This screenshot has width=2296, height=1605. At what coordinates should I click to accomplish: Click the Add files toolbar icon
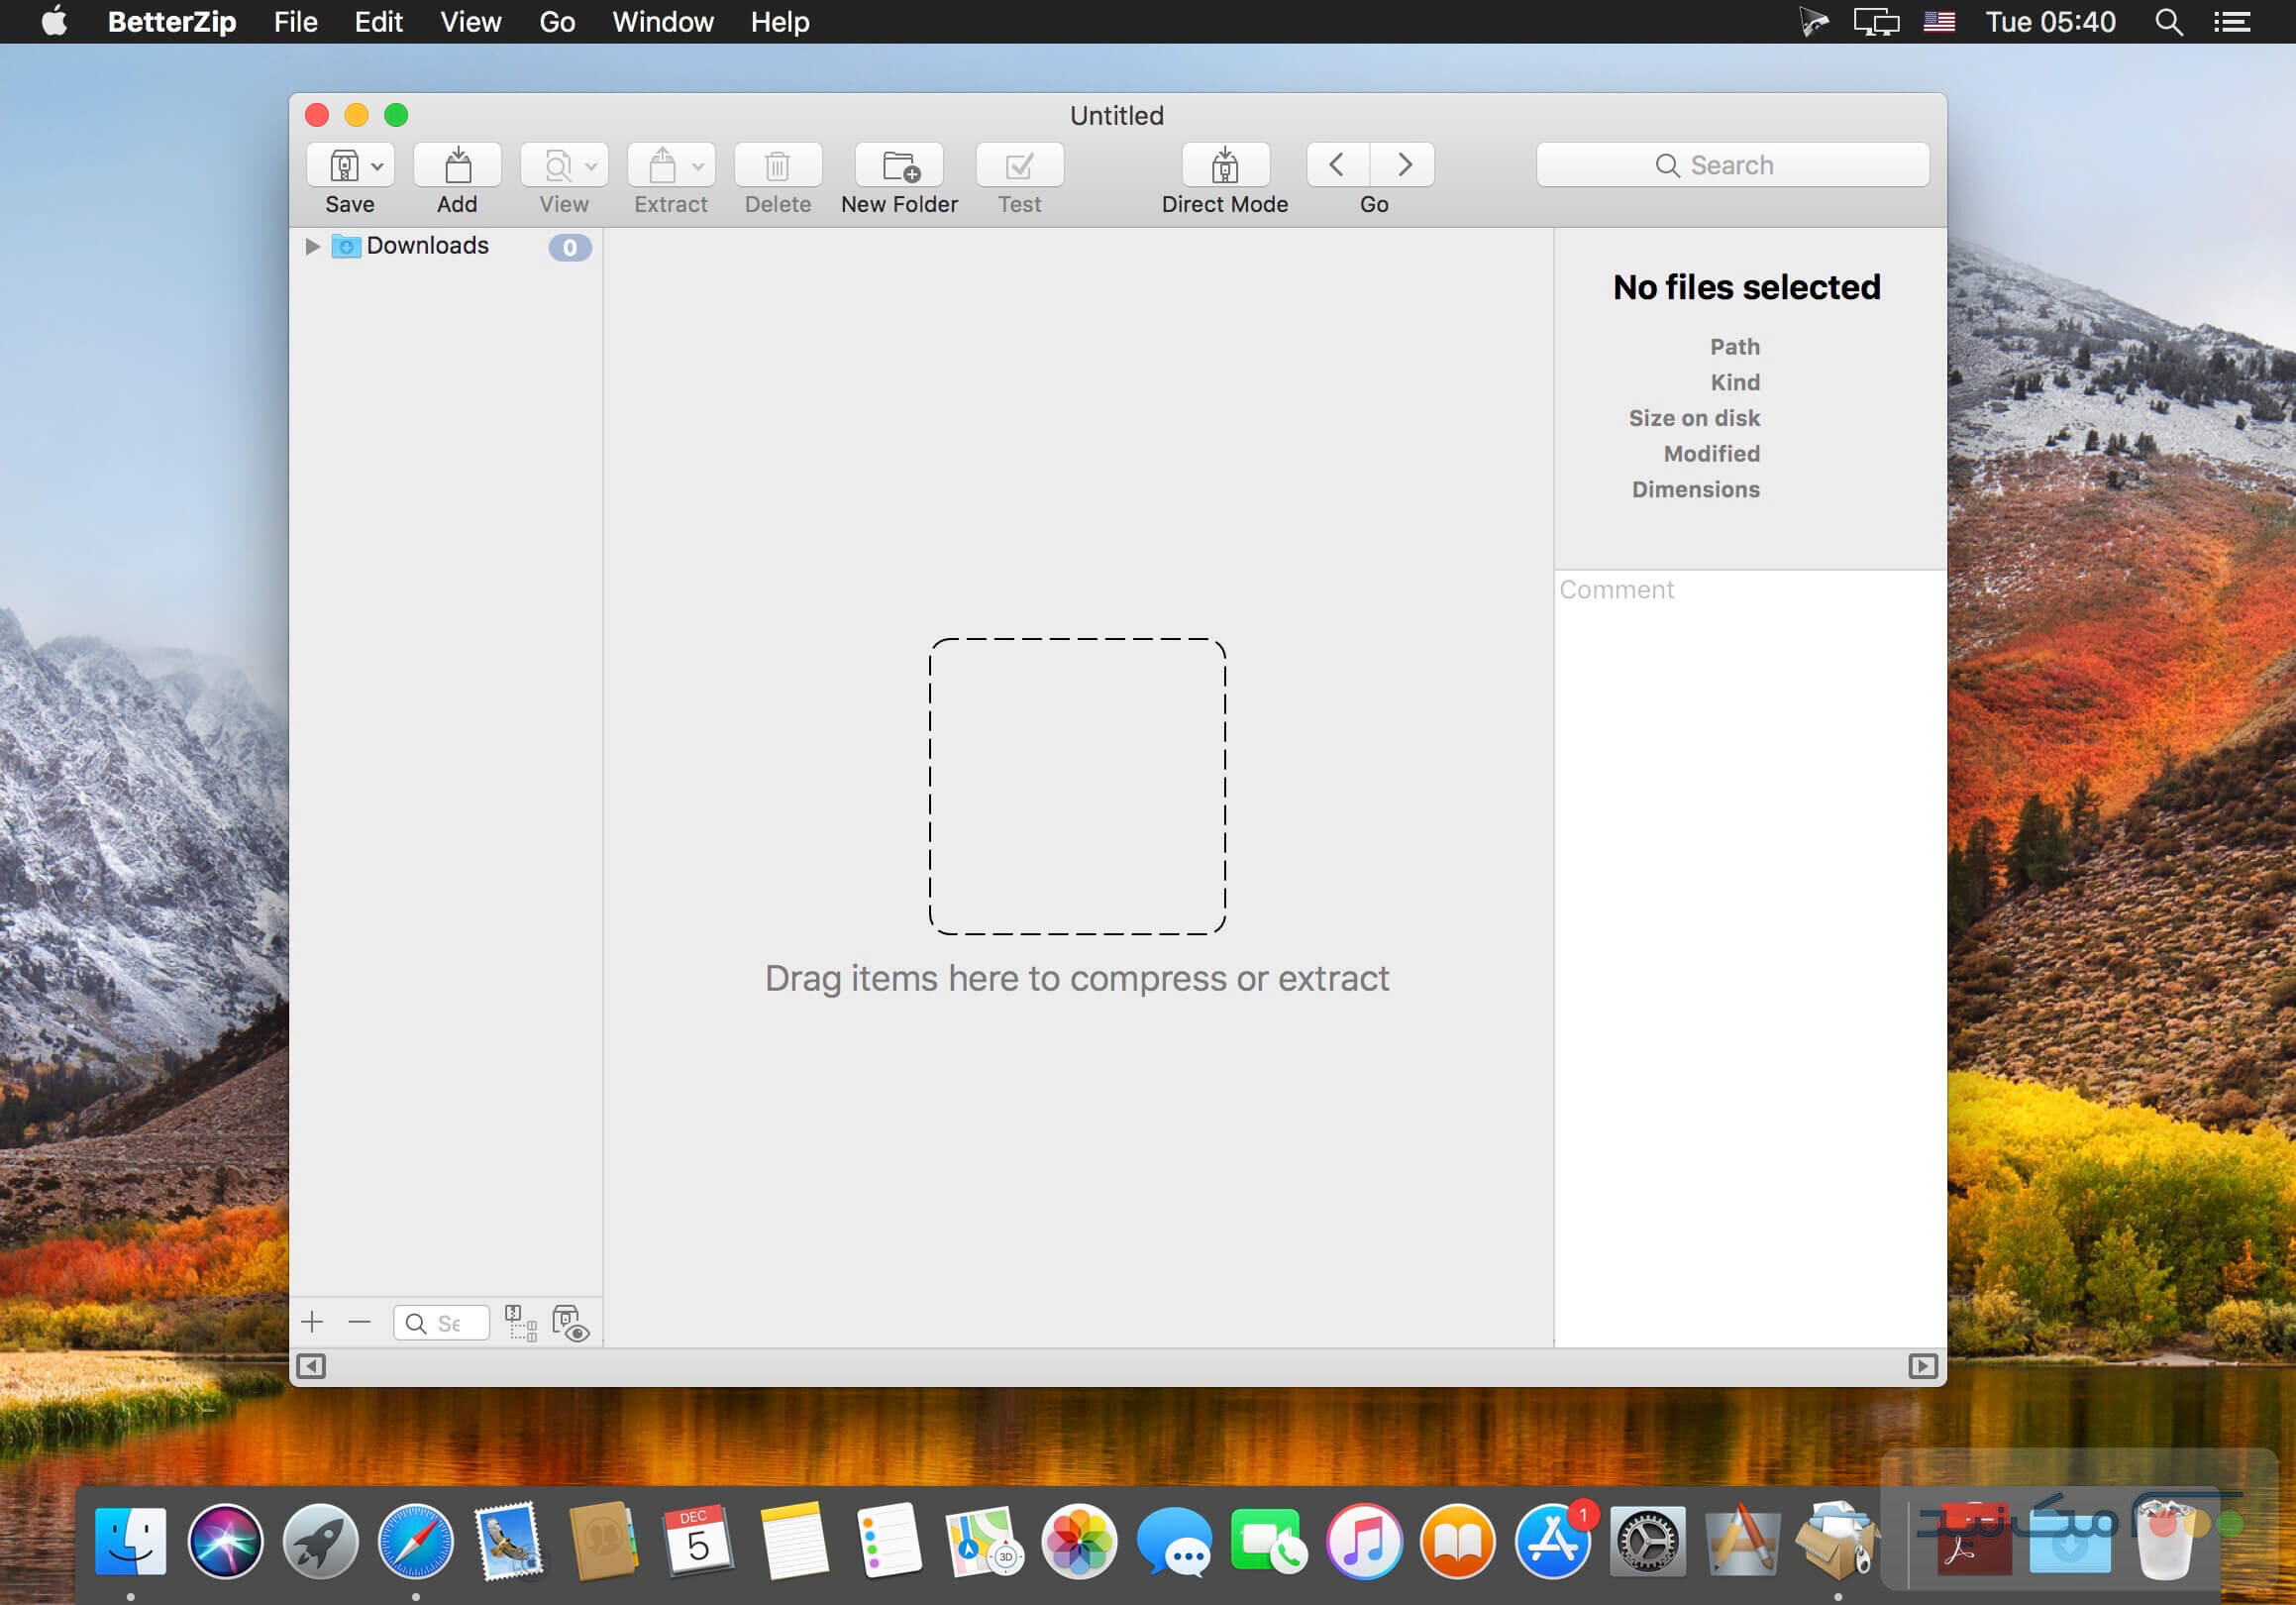457,165
